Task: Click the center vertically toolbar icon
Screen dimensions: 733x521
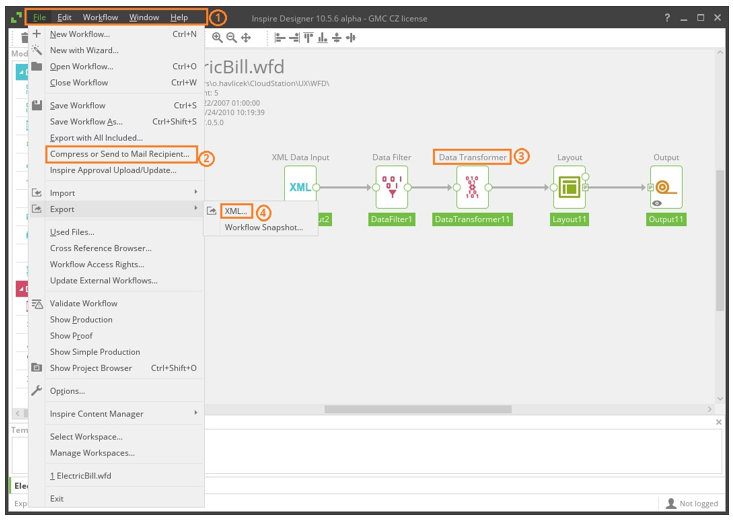Action: [x=337, y=38]
